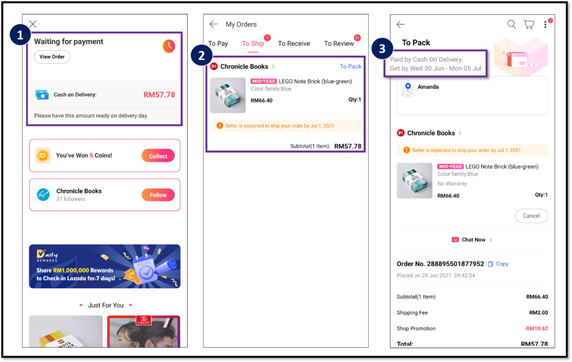This screenshot has height=362, width=572.
Task: Tap RM57.78 Cash on Delivery amount
Action: pyautogui.click(x=159, y=95)
